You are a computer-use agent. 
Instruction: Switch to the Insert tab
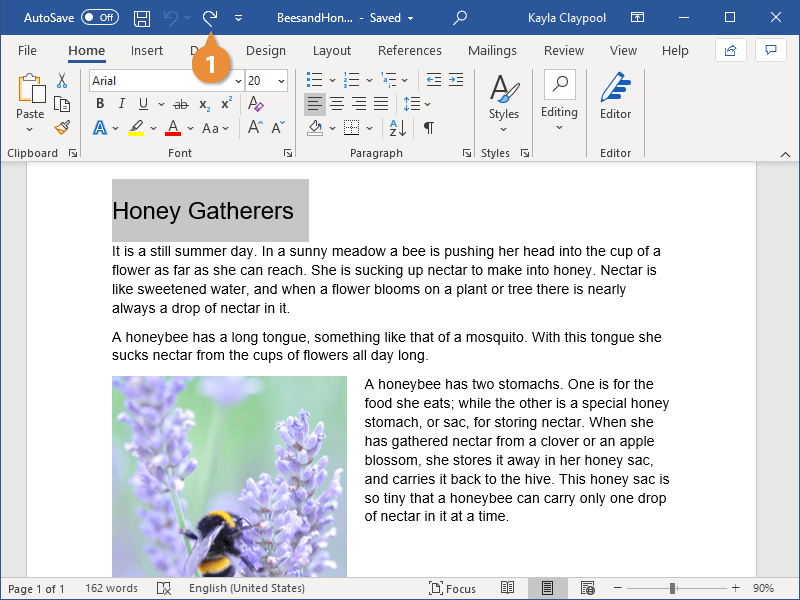point(147,51)
